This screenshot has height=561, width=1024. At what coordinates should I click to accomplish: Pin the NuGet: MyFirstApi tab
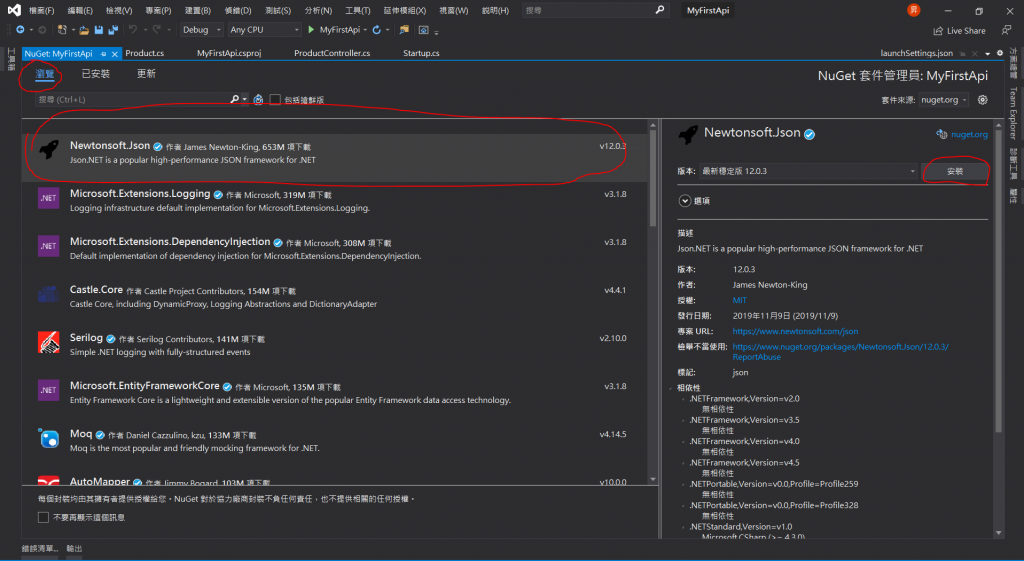[x=104, y=54]
